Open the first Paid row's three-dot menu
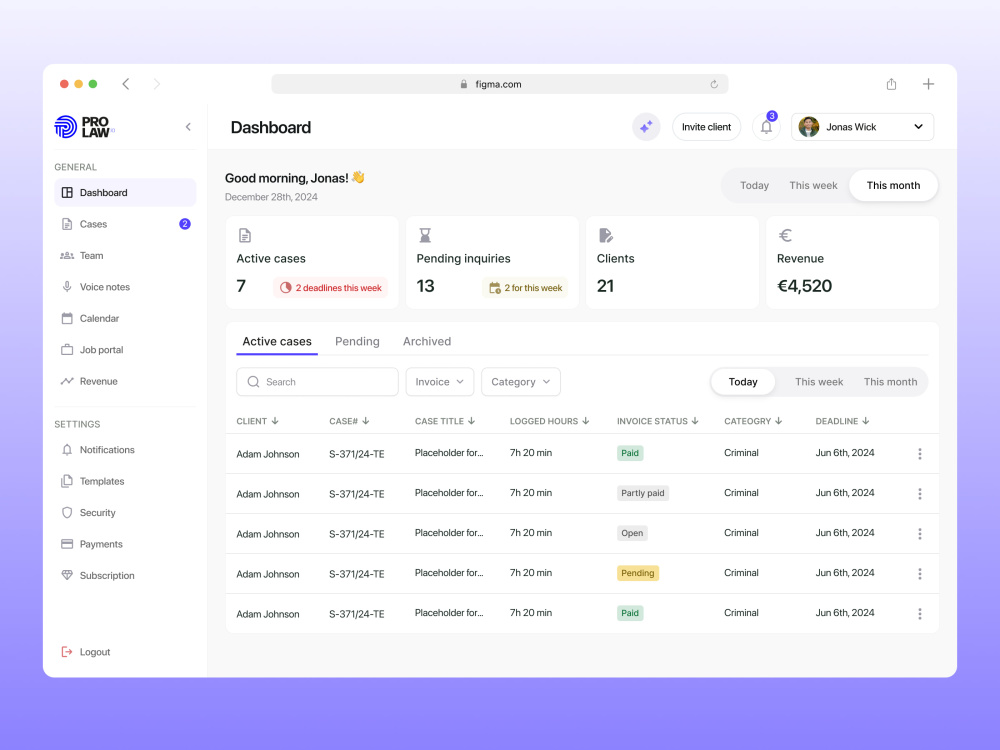This screenshot has height=750, width=1000. coord(920,453)
